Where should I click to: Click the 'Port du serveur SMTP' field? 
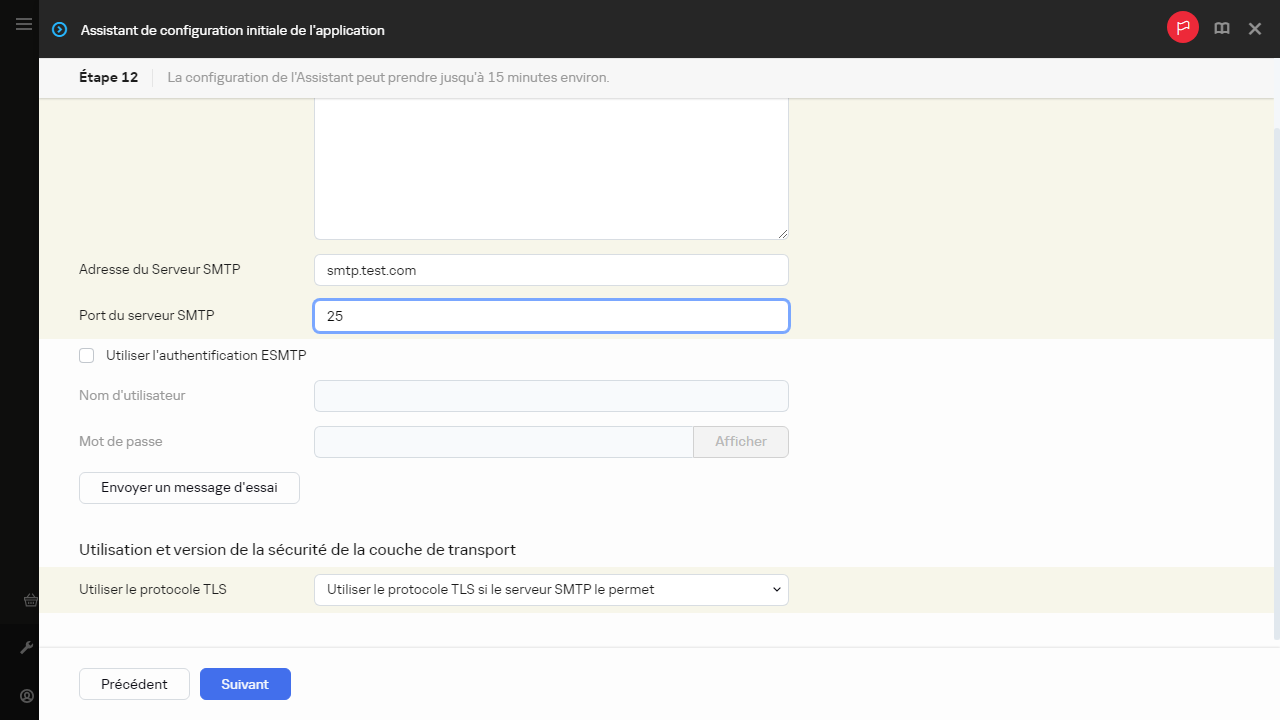[x=551, y=316]
